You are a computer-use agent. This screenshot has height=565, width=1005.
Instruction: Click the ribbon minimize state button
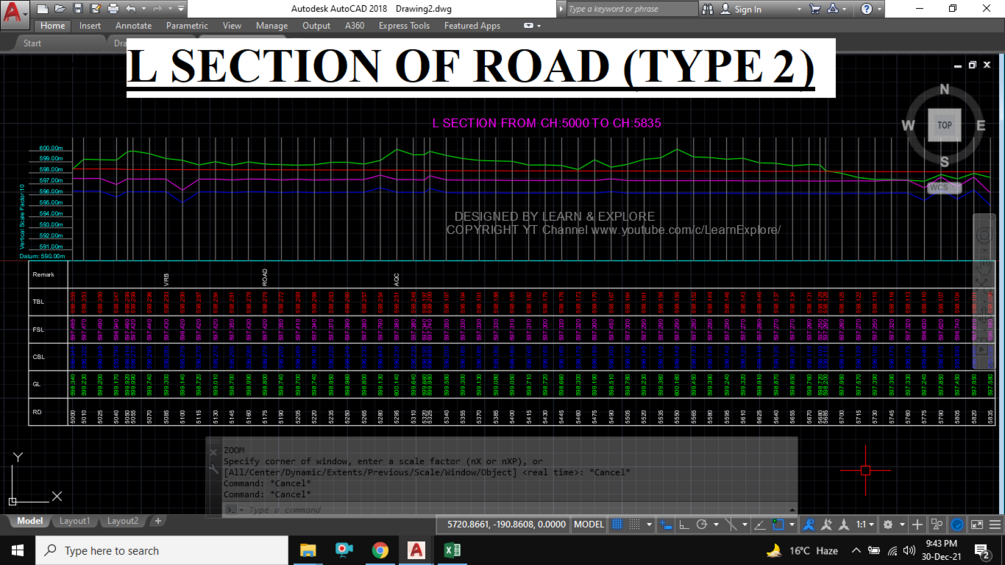[528, 26]
